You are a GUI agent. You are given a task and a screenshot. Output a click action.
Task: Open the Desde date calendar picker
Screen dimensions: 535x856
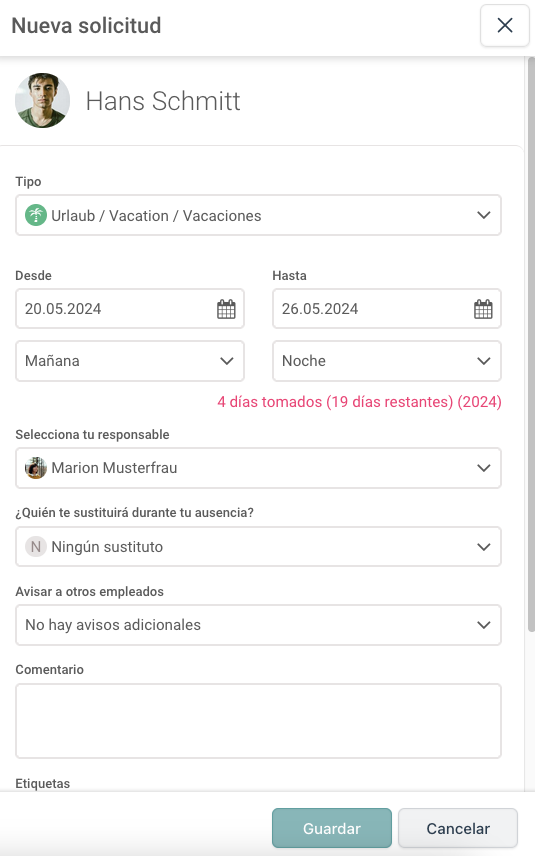point(226,309)
